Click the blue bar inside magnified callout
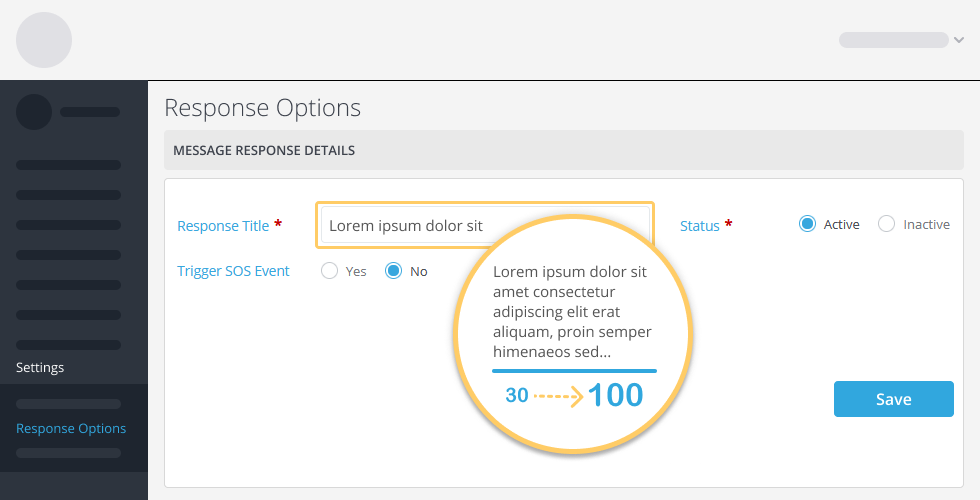The height and width of the screenshot is (500, 980). pyautogui.click(x=574, y=371)
